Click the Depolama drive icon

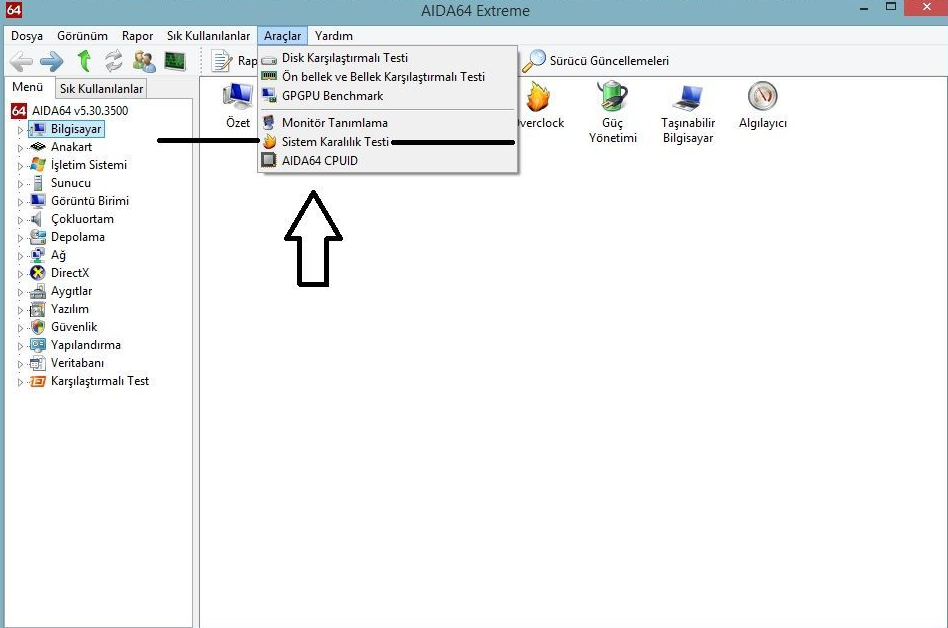(x=37, y=237)
